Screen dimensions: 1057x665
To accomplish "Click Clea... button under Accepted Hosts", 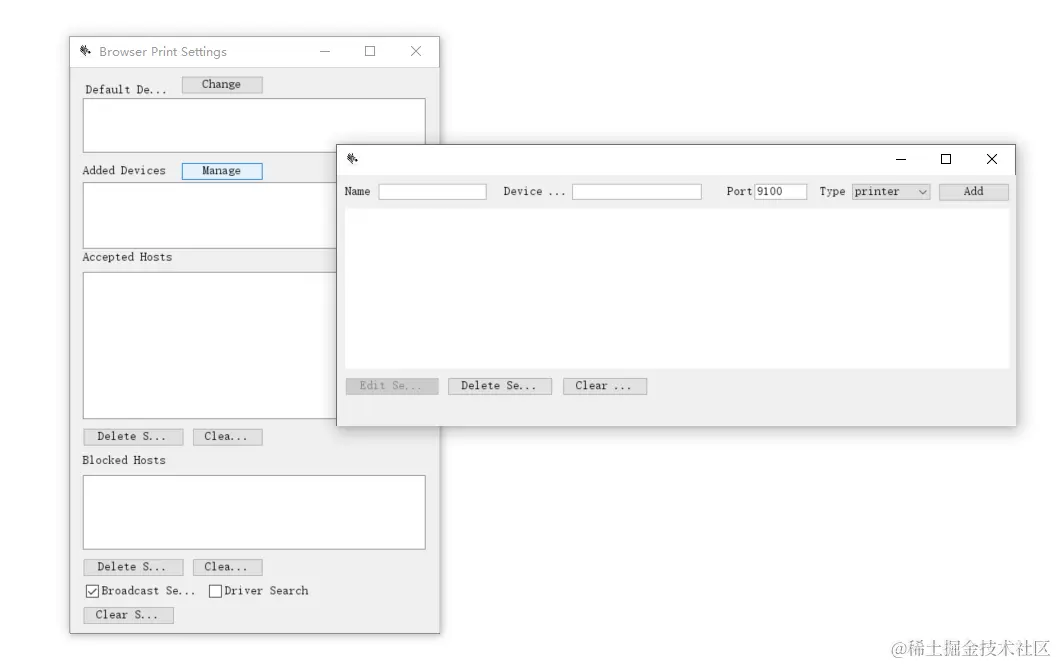I will pyautogui.click(x=227, y=436).
